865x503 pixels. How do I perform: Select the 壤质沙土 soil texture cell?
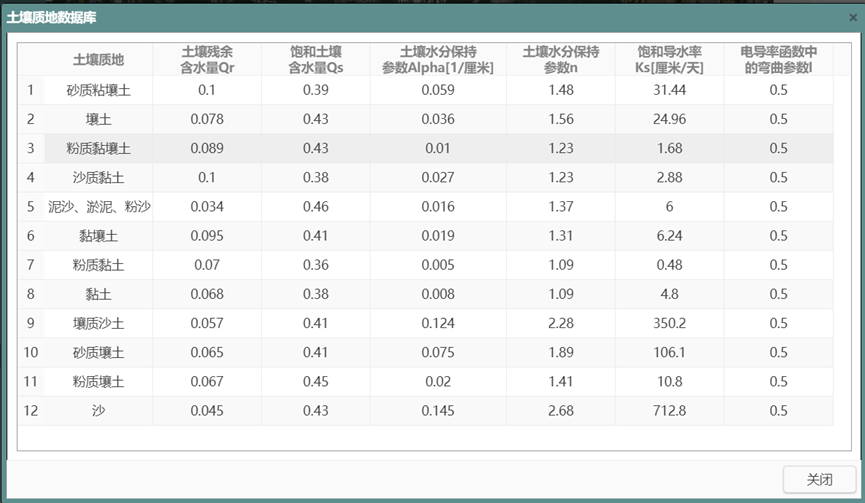pyautogui.click(x=98, y=324)
